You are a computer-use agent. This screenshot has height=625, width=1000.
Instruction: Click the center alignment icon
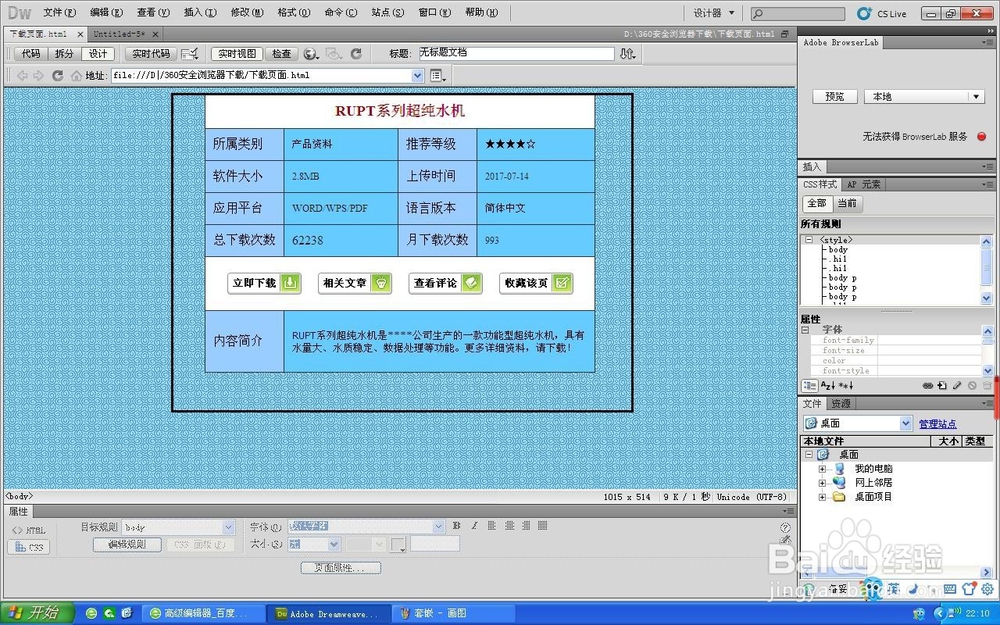coord(510,525)
